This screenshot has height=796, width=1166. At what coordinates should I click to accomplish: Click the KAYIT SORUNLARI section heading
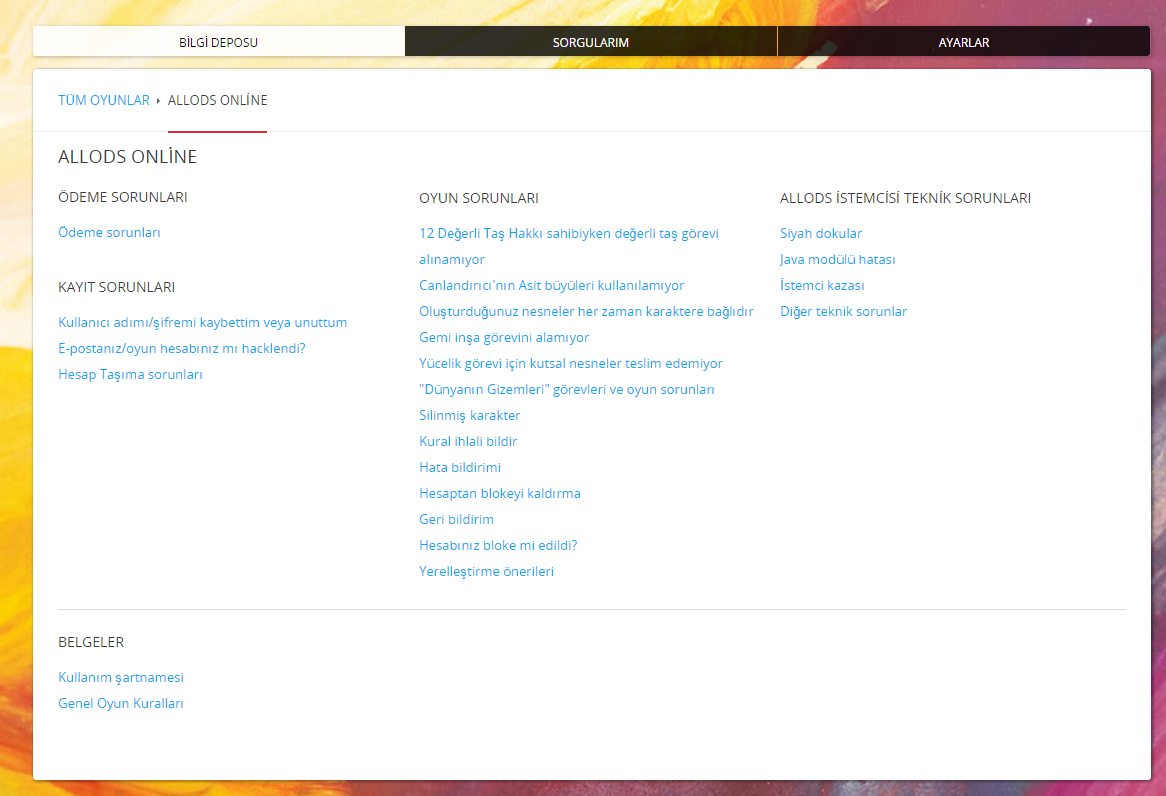[117, 287]
